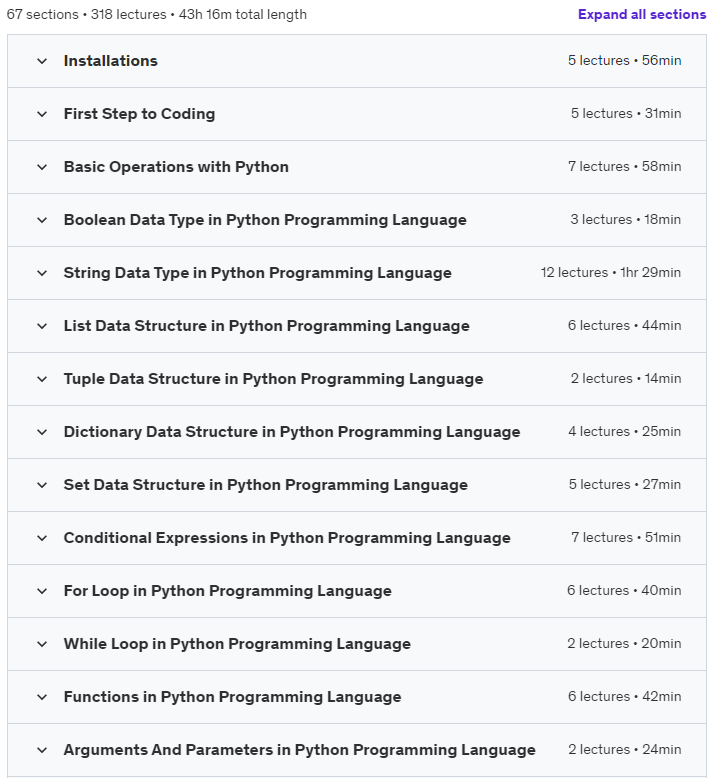The image size is (713, 778).
Task: Expand the Boolean Data Type section chevron
Action: pos(42,220)
